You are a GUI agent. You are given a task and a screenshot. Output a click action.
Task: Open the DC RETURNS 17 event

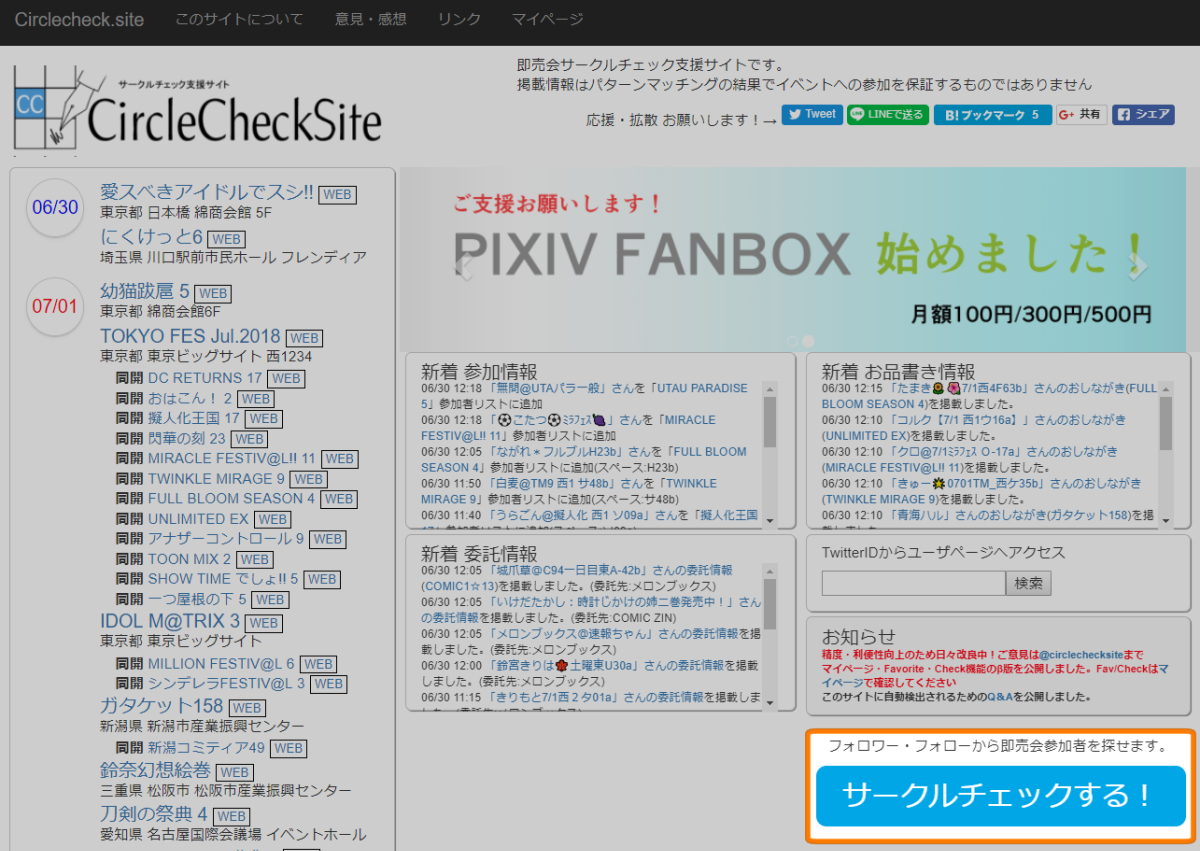(x=205, y=378)
